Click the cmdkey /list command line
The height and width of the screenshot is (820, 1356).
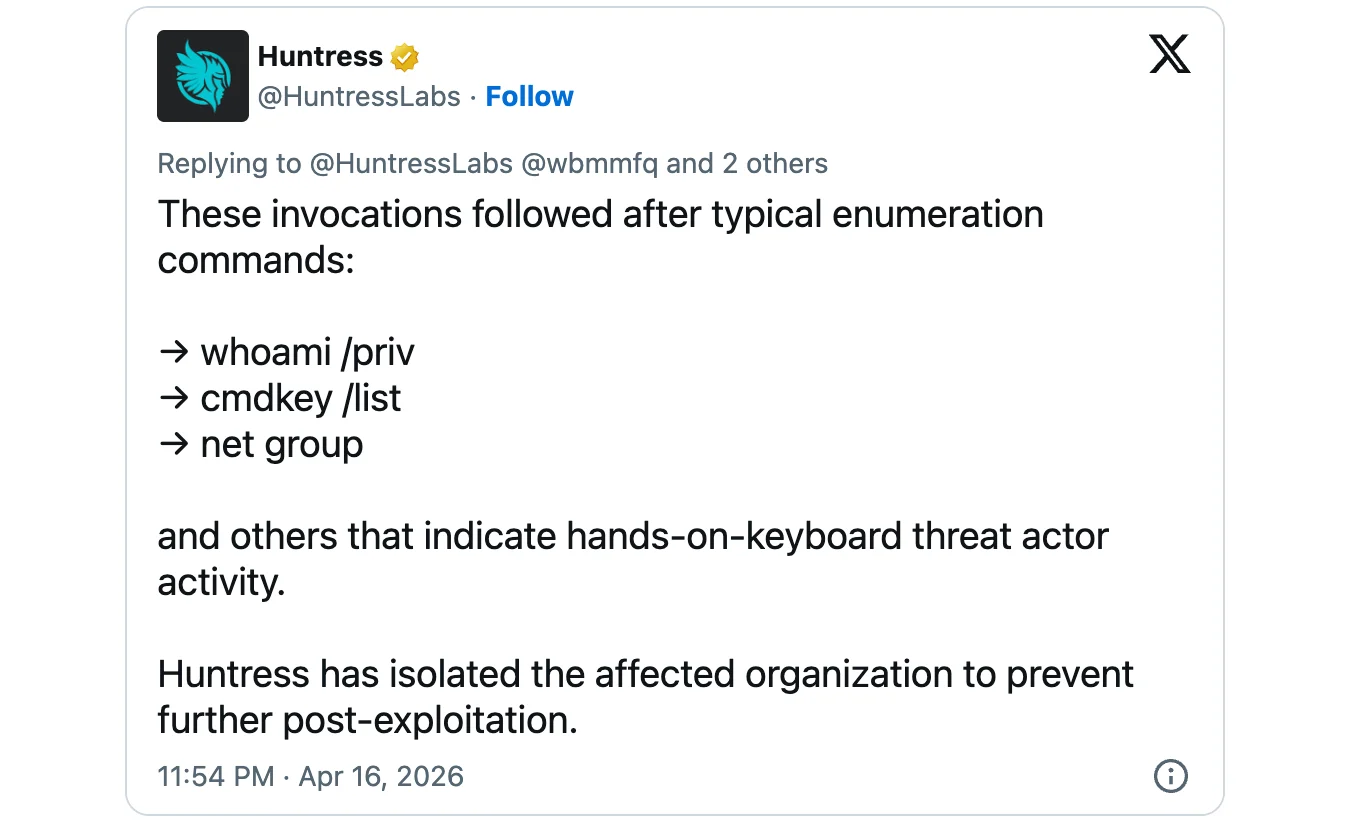point(300,398)
